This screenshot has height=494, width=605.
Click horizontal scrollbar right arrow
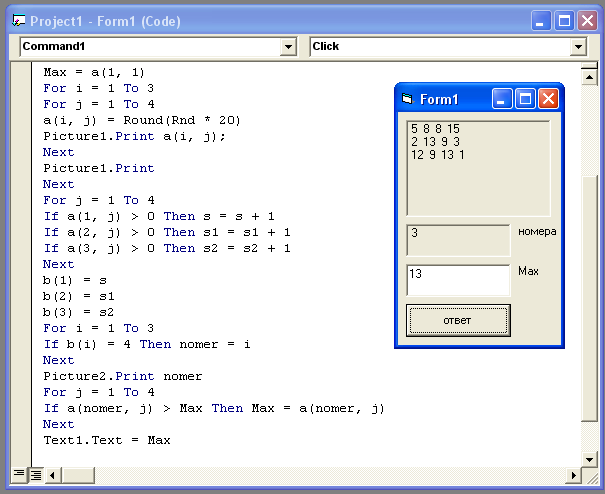[574, 475]
